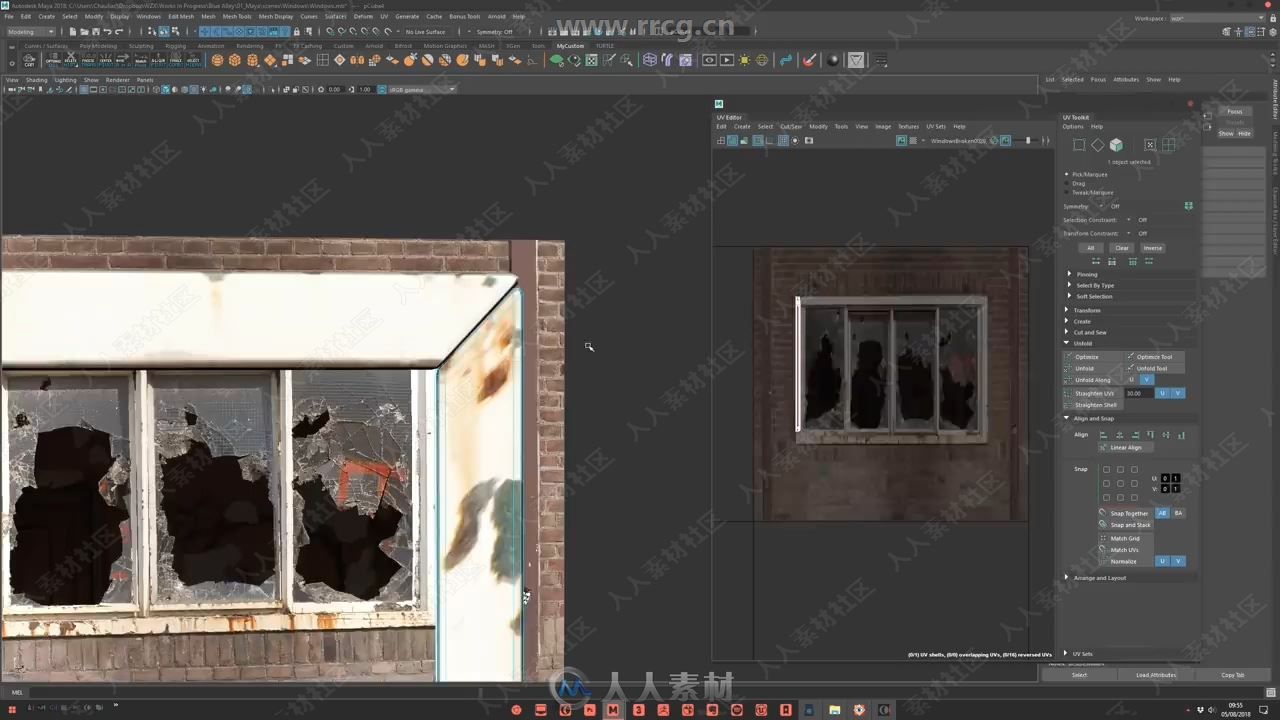Open Selection Constraint dropdown

pos(1129,219)
